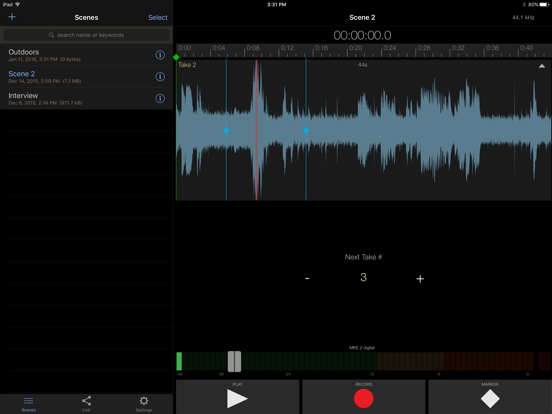Image resolution: width=552 pixels, height=414 pixels.
Task: Click the 0:36 mark on time ruler
Action: [x=492, y=48]
